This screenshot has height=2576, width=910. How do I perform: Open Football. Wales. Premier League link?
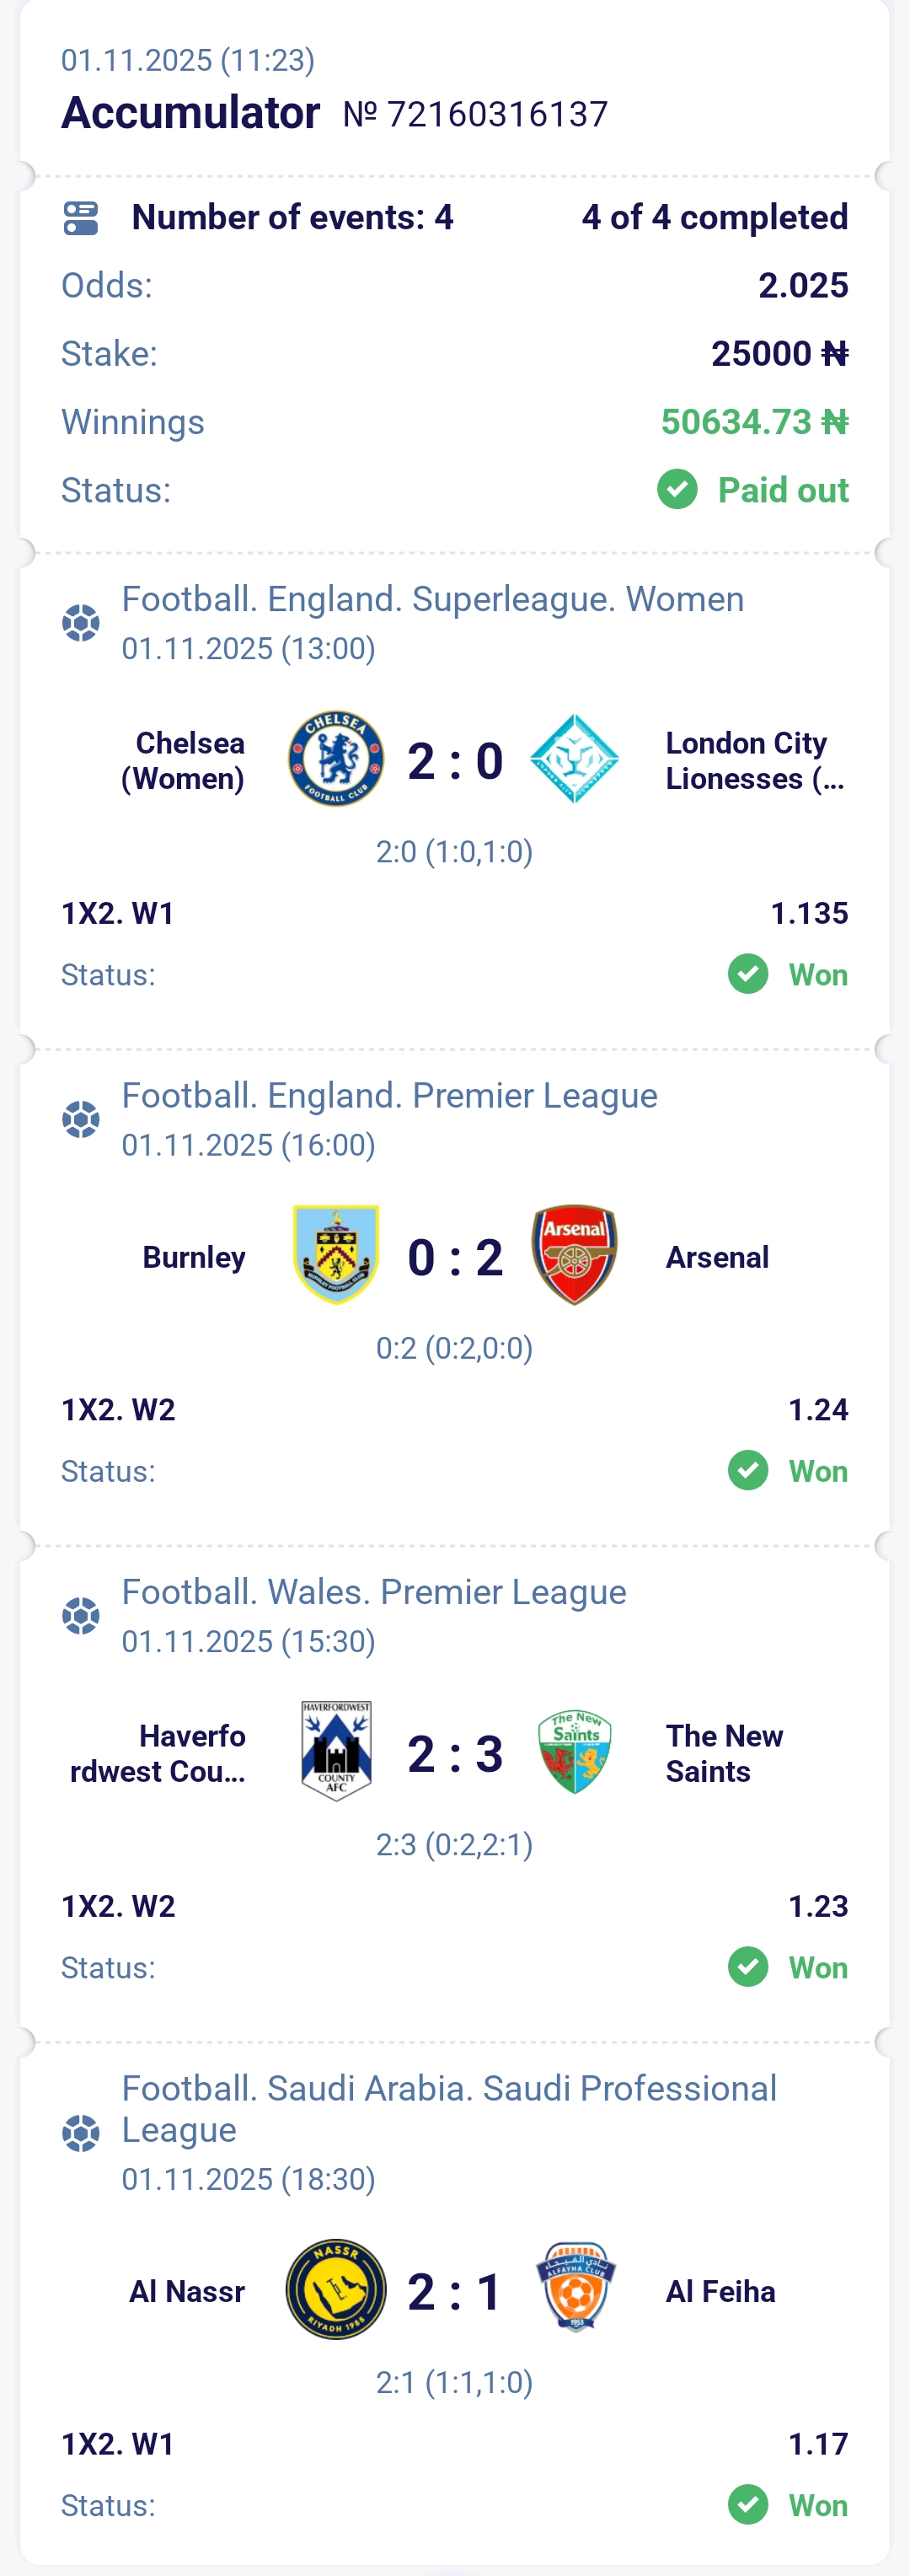pyautogui.click(x=373, y=1592)
